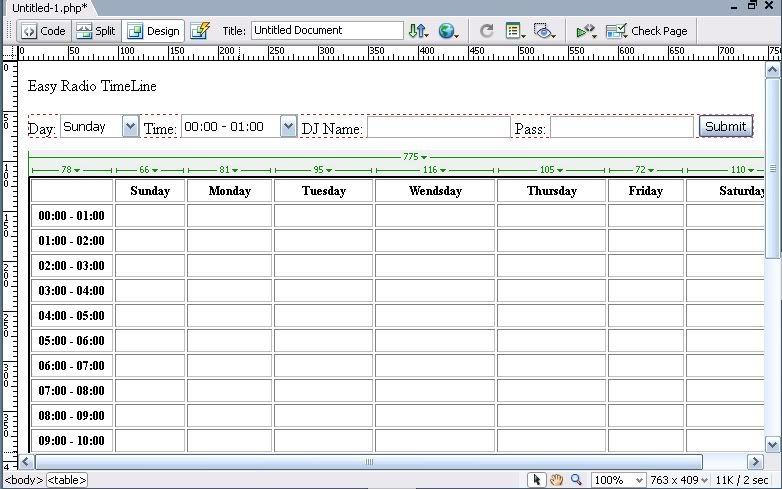The width and height of the screenshot is (782, 489).
Task: Open the Visual Aids eye icon
Action: pyautogui.click(x=544, y=31)
